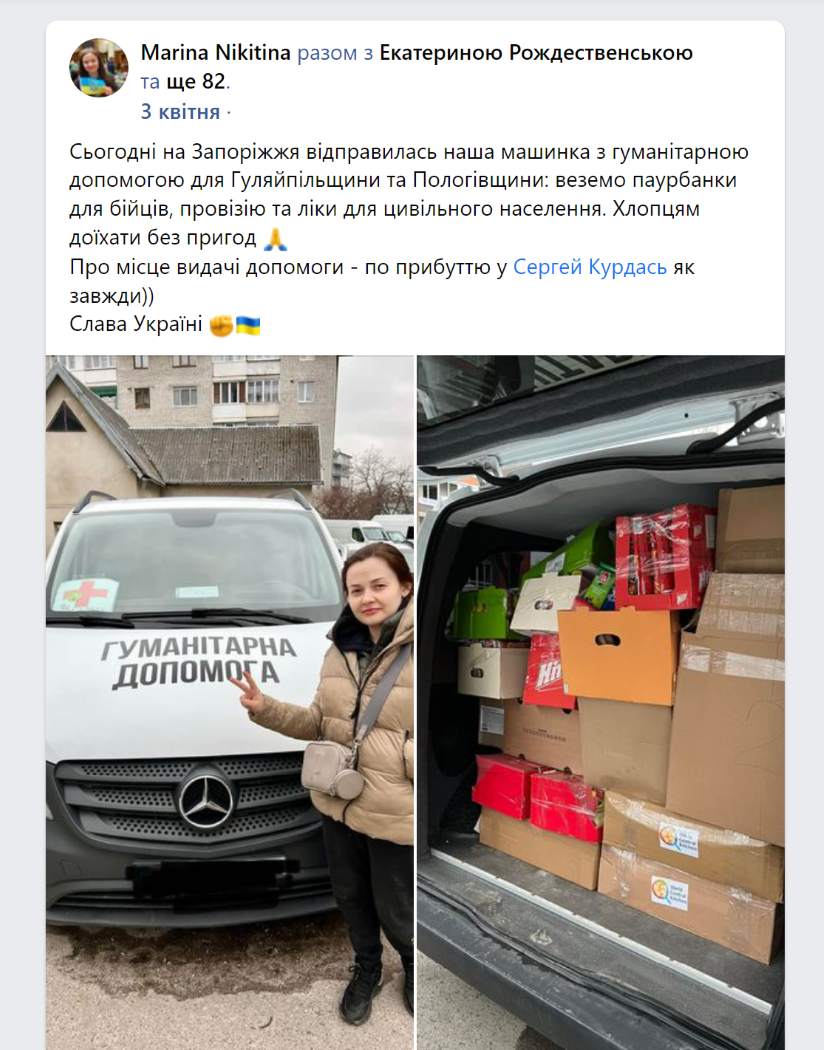The height and width of the screenshot is (1050, 824).
Task: Follow the Сергей Курдась mention link
Action: [x=590, y=267]
